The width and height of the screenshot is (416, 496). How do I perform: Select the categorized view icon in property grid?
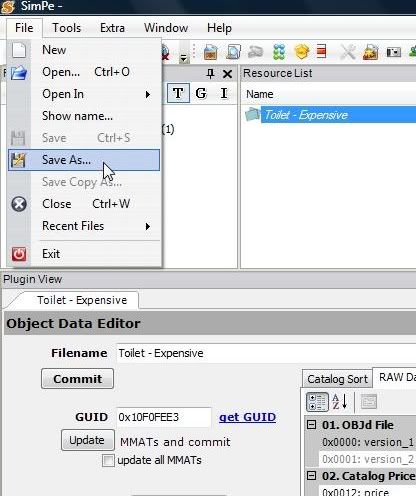(x=317, y=402)
